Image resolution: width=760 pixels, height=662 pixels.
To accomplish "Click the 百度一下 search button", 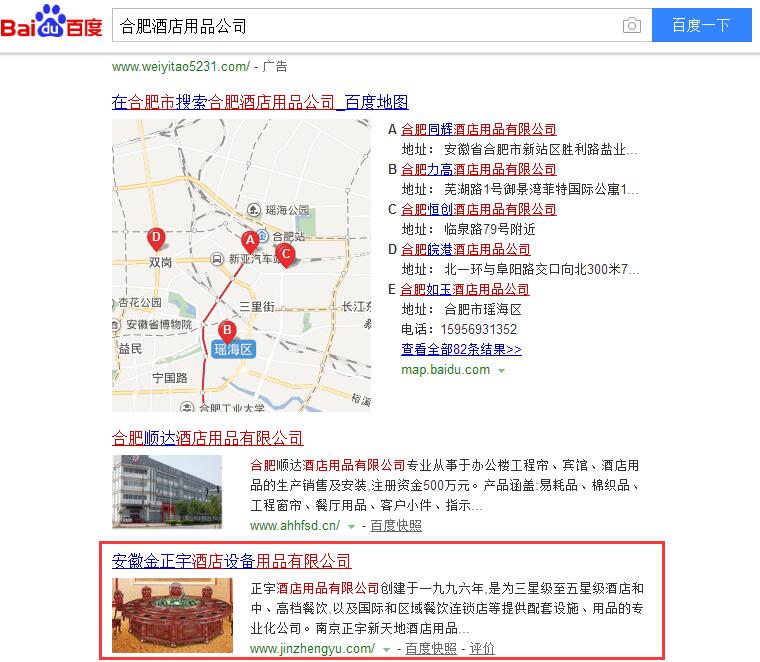I will [701, 25].
